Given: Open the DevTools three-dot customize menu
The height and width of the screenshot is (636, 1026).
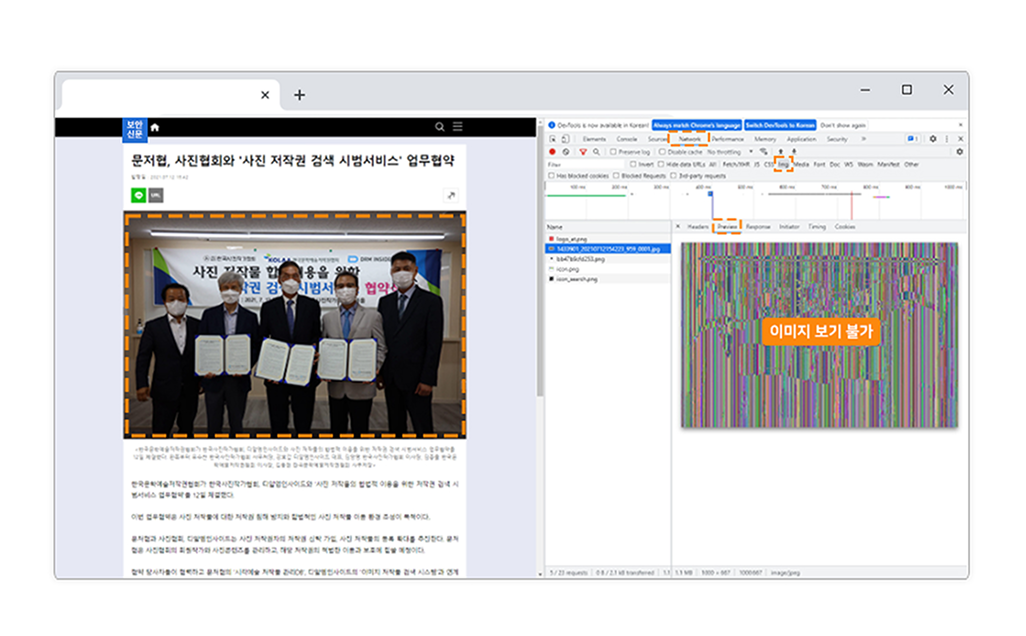Looking at the screenshot, I should [x=947, y=139].
